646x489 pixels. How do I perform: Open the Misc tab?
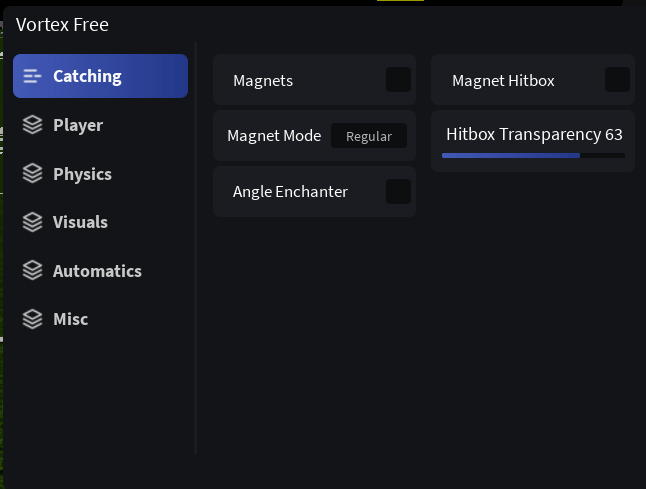(70, 319)
